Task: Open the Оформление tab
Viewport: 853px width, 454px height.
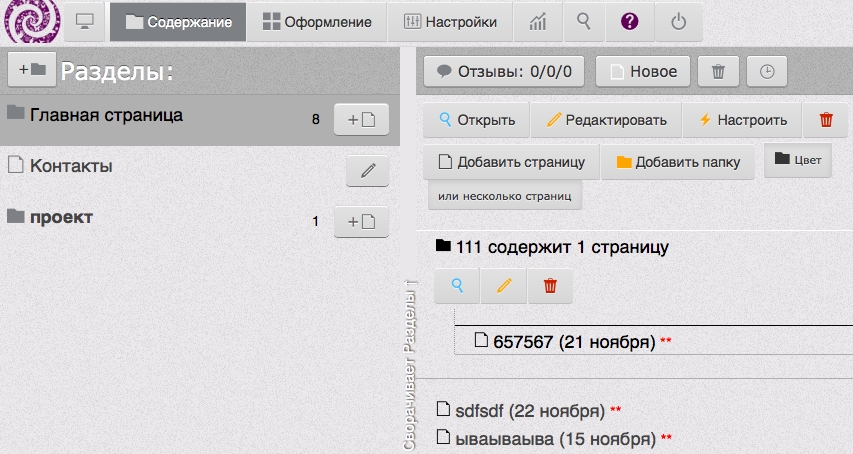Action: tap(317, 21)
